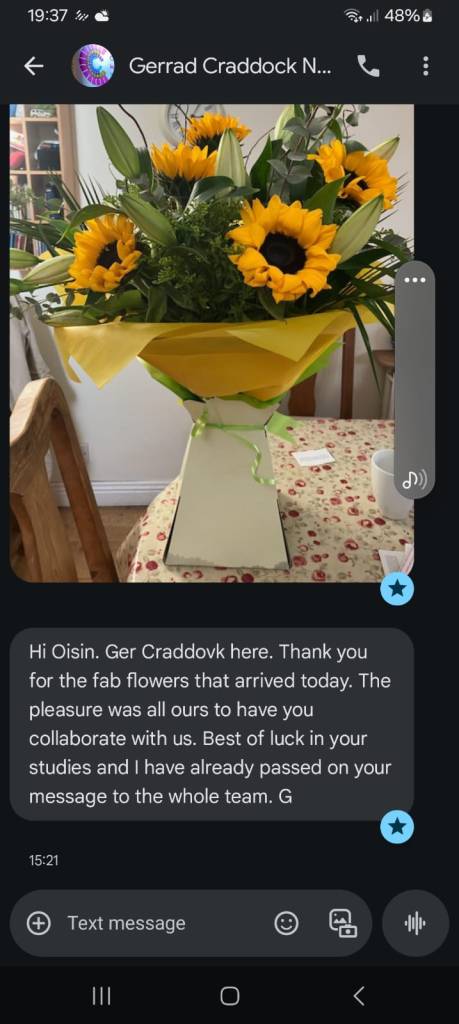The height and width of the screenshot is (1024, 459).
Task: Open the gallery and camera attach icon
Action: 342,923
